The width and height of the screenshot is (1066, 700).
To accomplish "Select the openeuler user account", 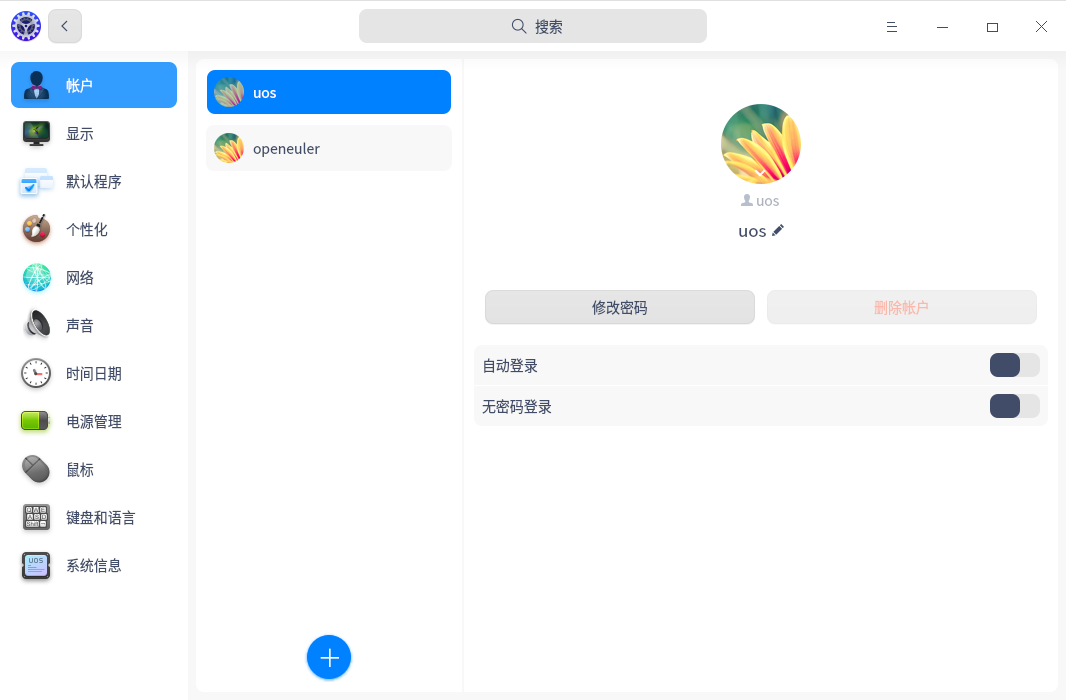I will pos(329,149).
